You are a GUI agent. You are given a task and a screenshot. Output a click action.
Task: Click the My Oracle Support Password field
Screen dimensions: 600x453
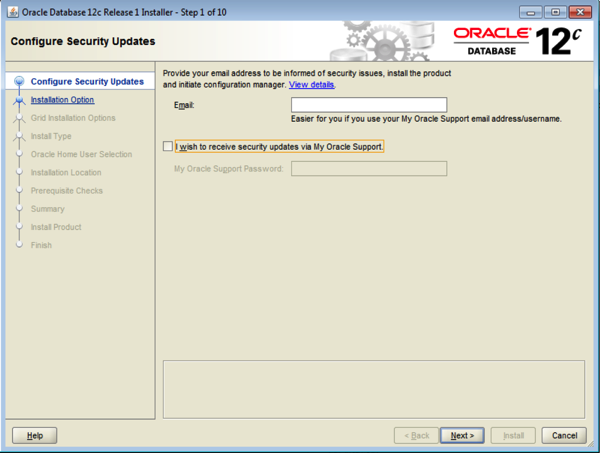[x=369, y=169]
